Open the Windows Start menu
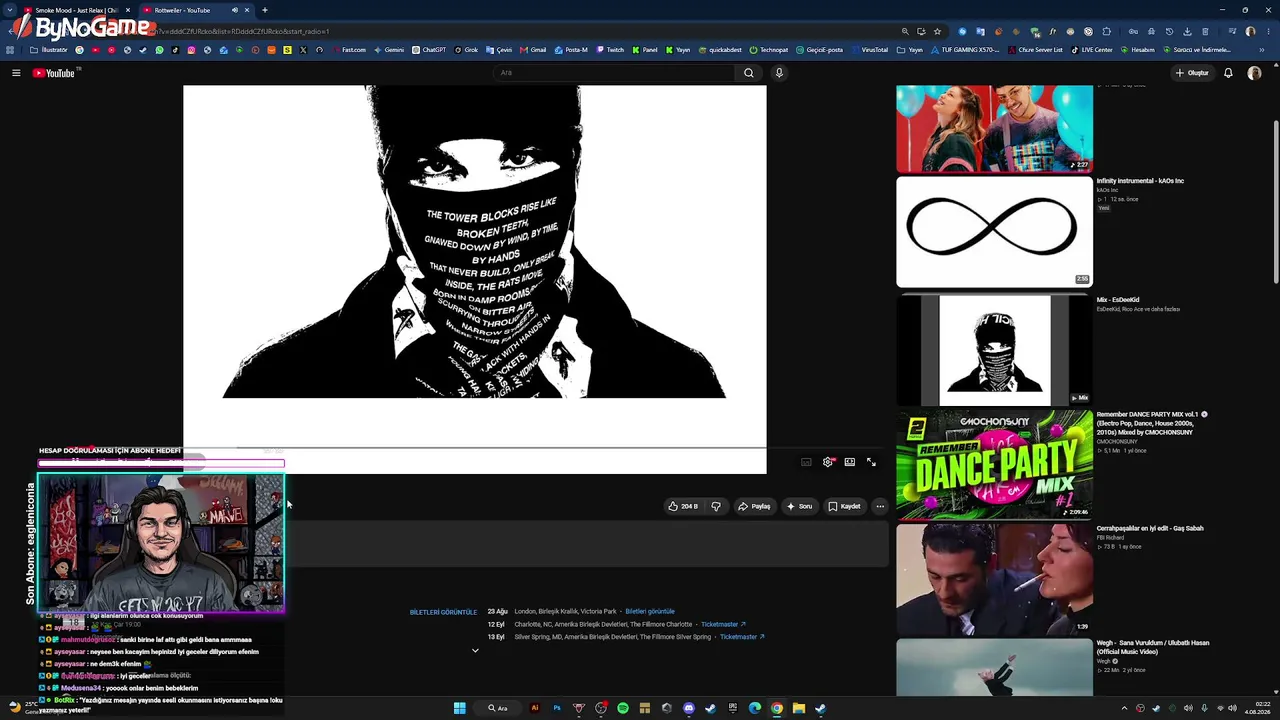The width and height of the screenshot is (1280, 720). (459, 708)
